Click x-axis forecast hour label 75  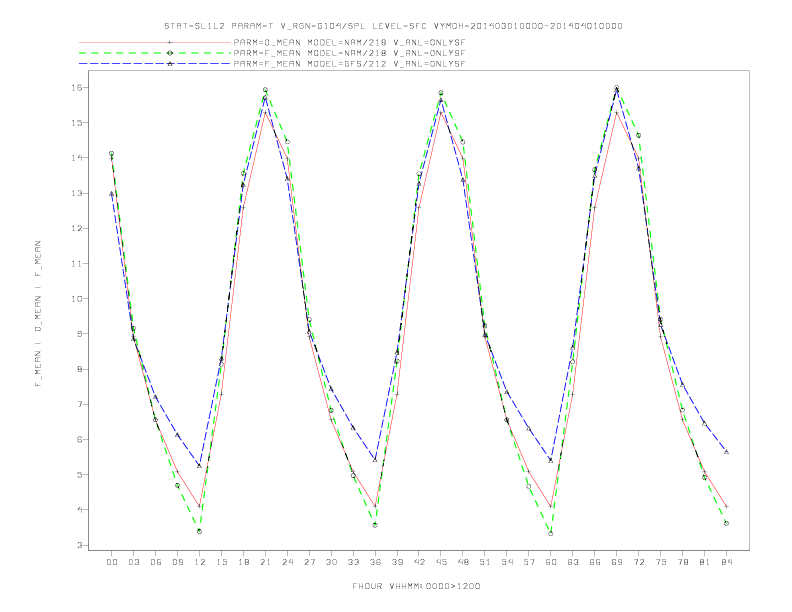click(660, 562)
